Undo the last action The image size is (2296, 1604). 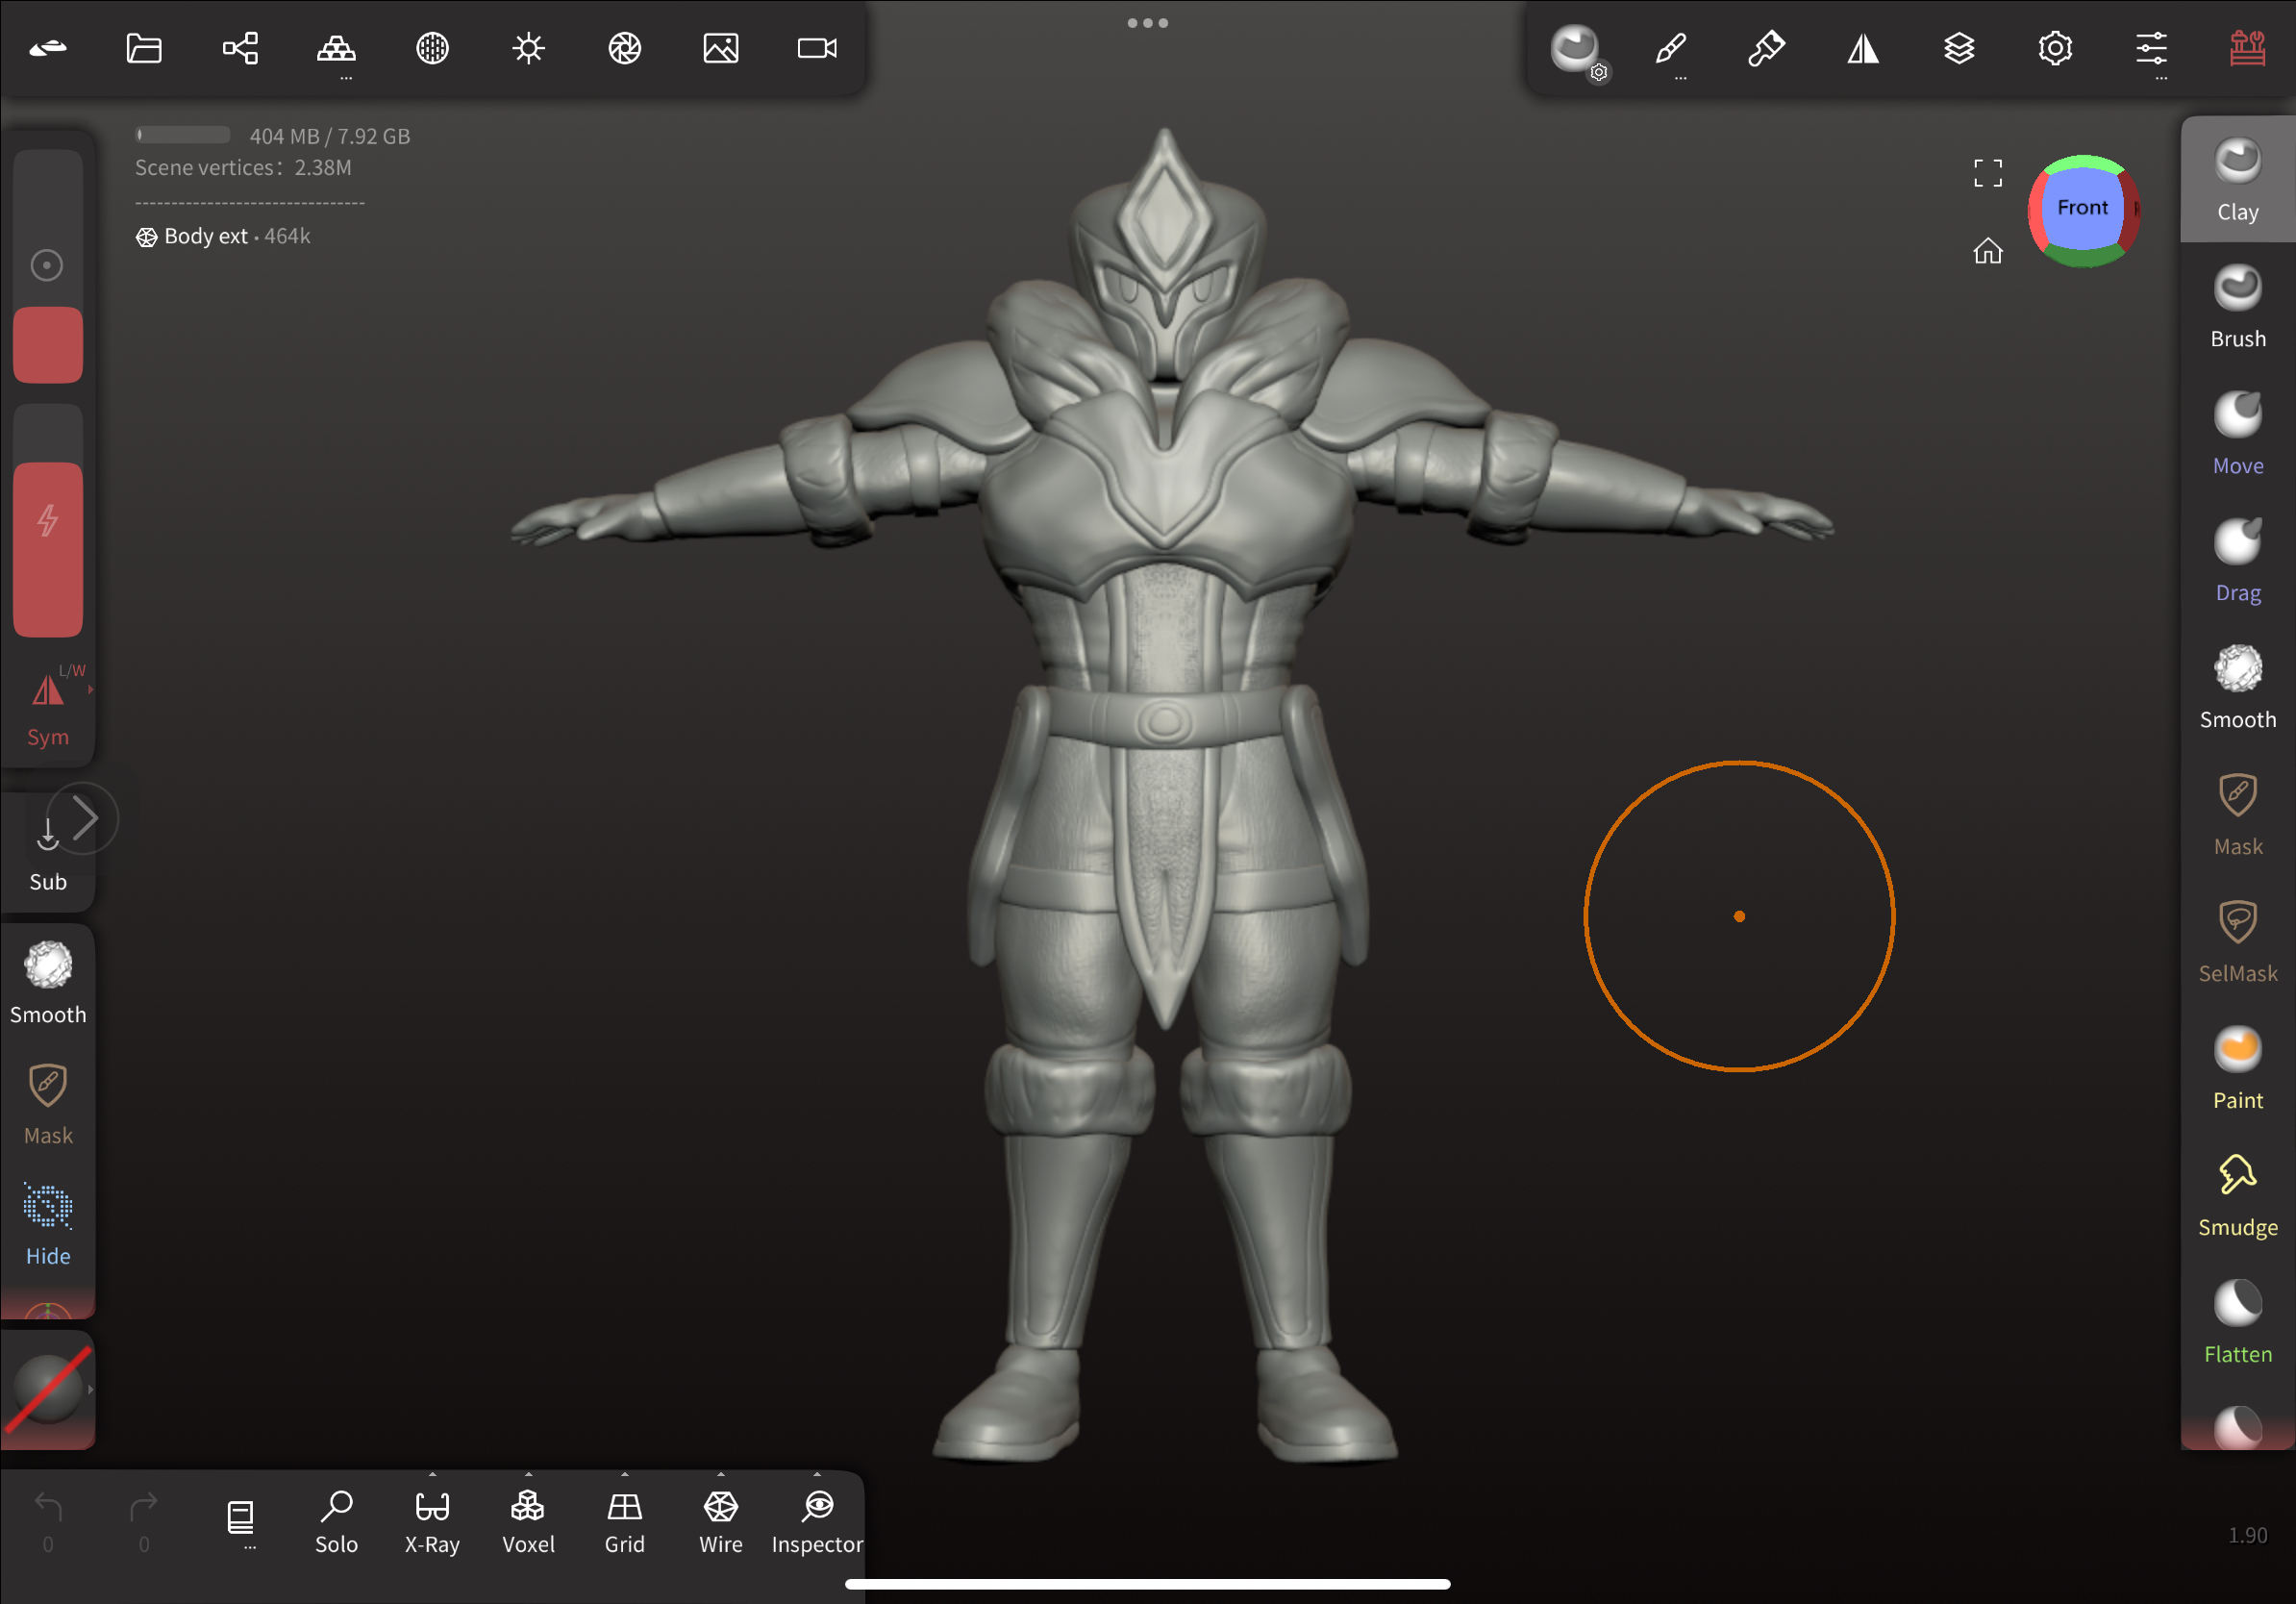48,1521
